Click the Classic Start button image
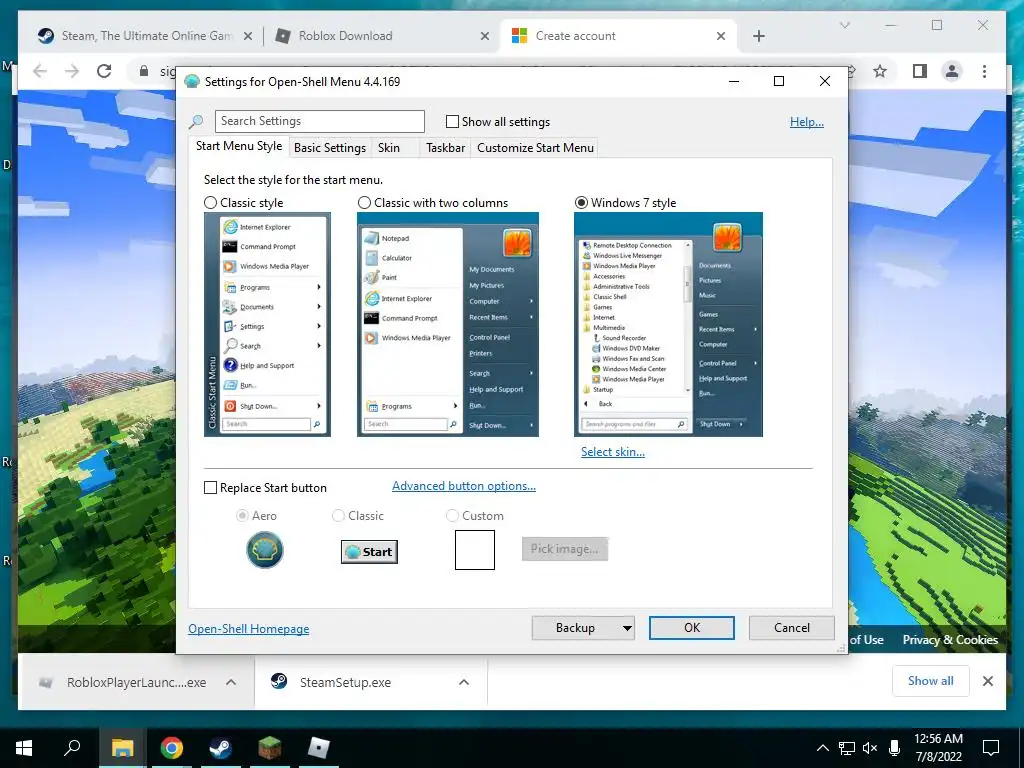1024x768 pixels. 370,552
